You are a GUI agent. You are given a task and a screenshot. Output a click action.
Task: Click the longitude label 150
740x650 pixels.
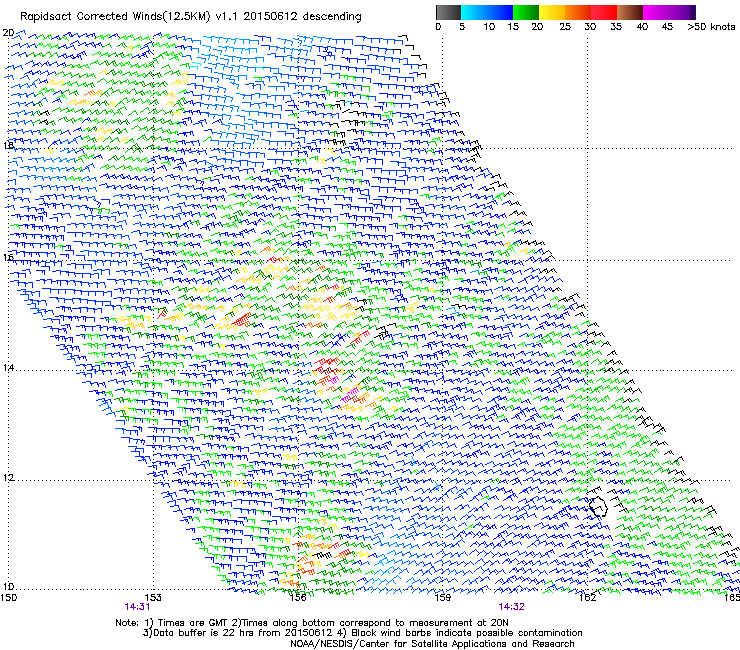click(8, 598)
